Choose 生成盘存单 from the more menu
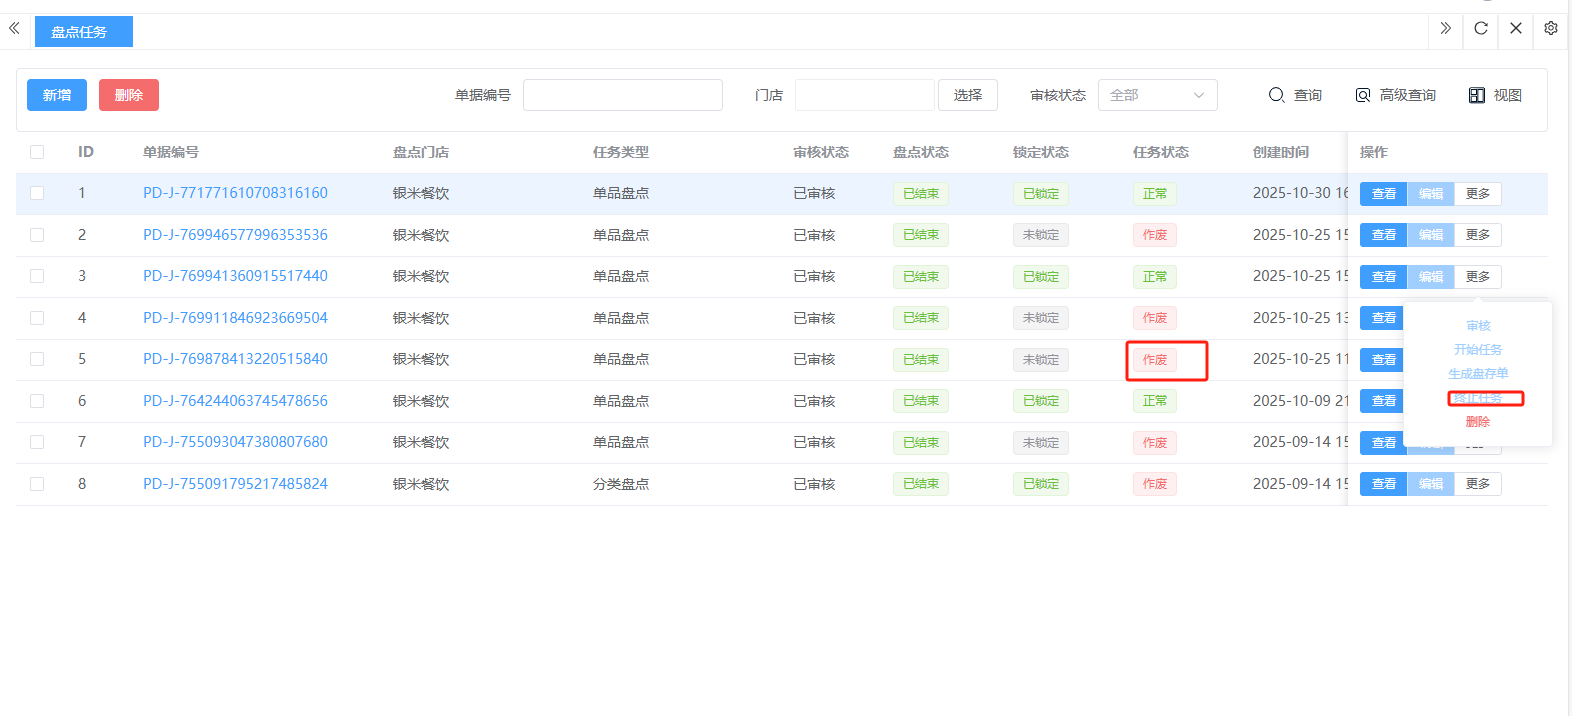The height and width of the screenshot is (716, 1572). (x=1478, y=374)
